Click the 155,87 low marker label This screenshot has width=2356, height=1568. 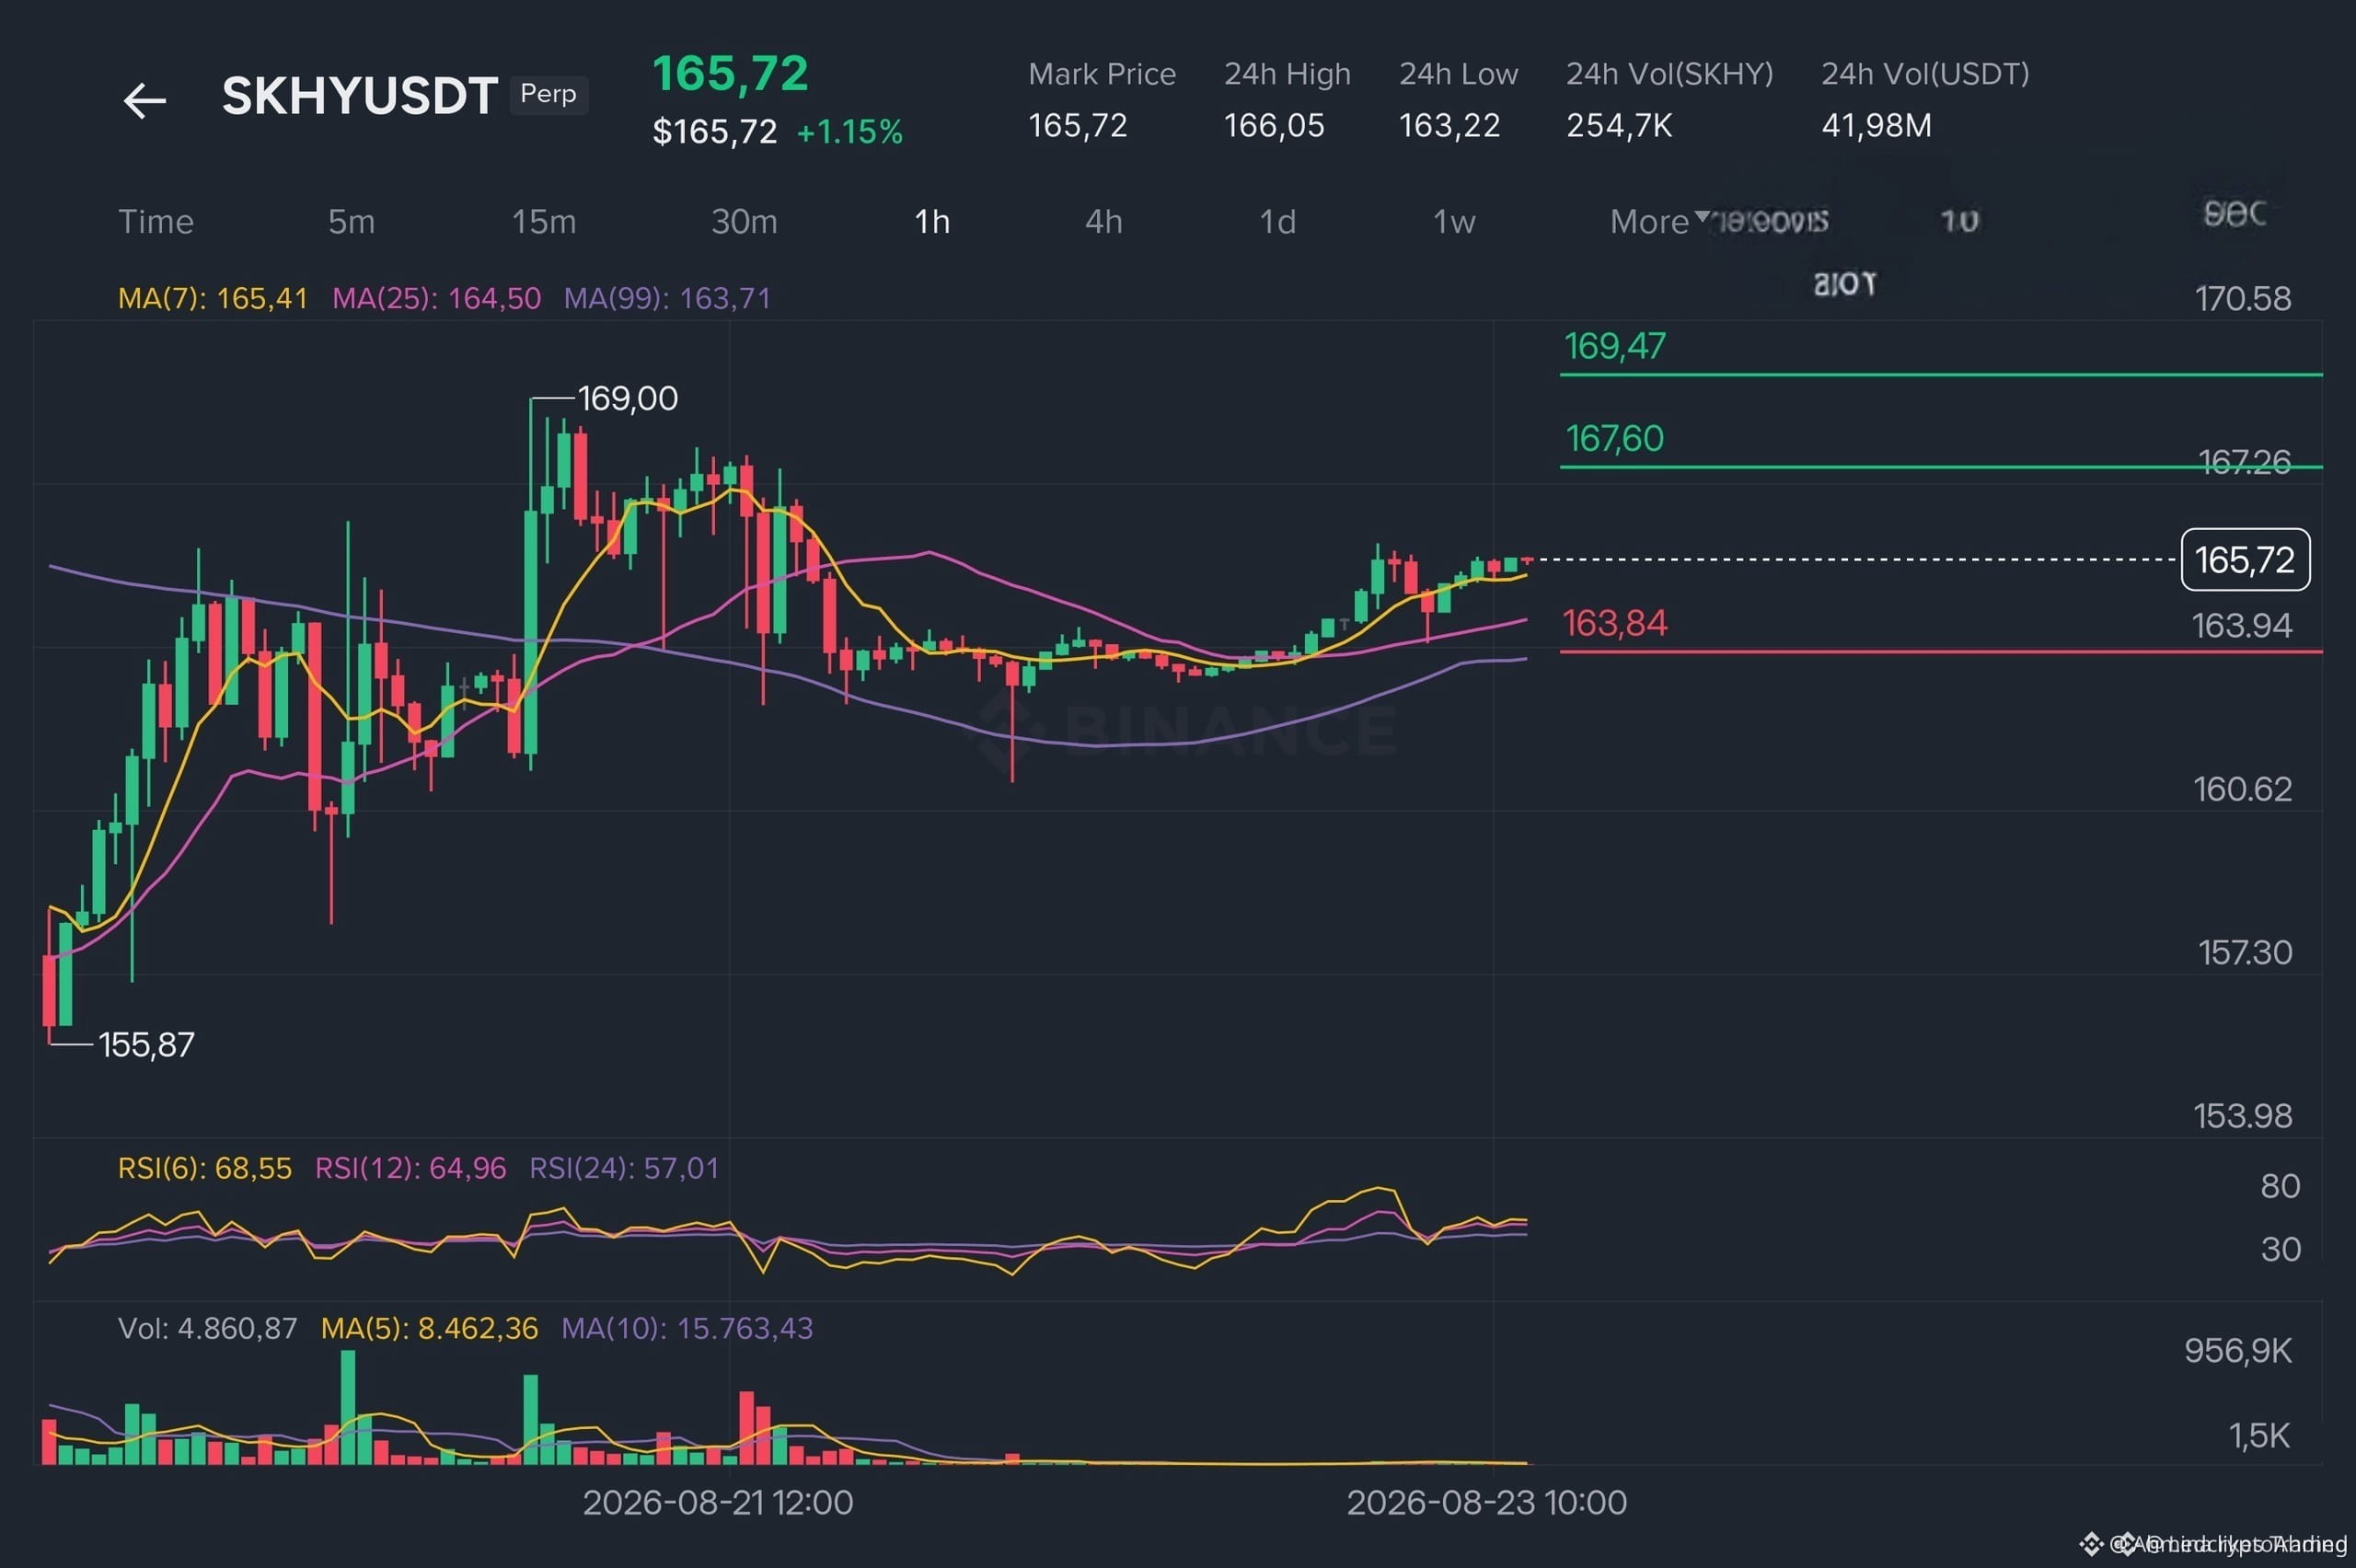(146, 1044)
